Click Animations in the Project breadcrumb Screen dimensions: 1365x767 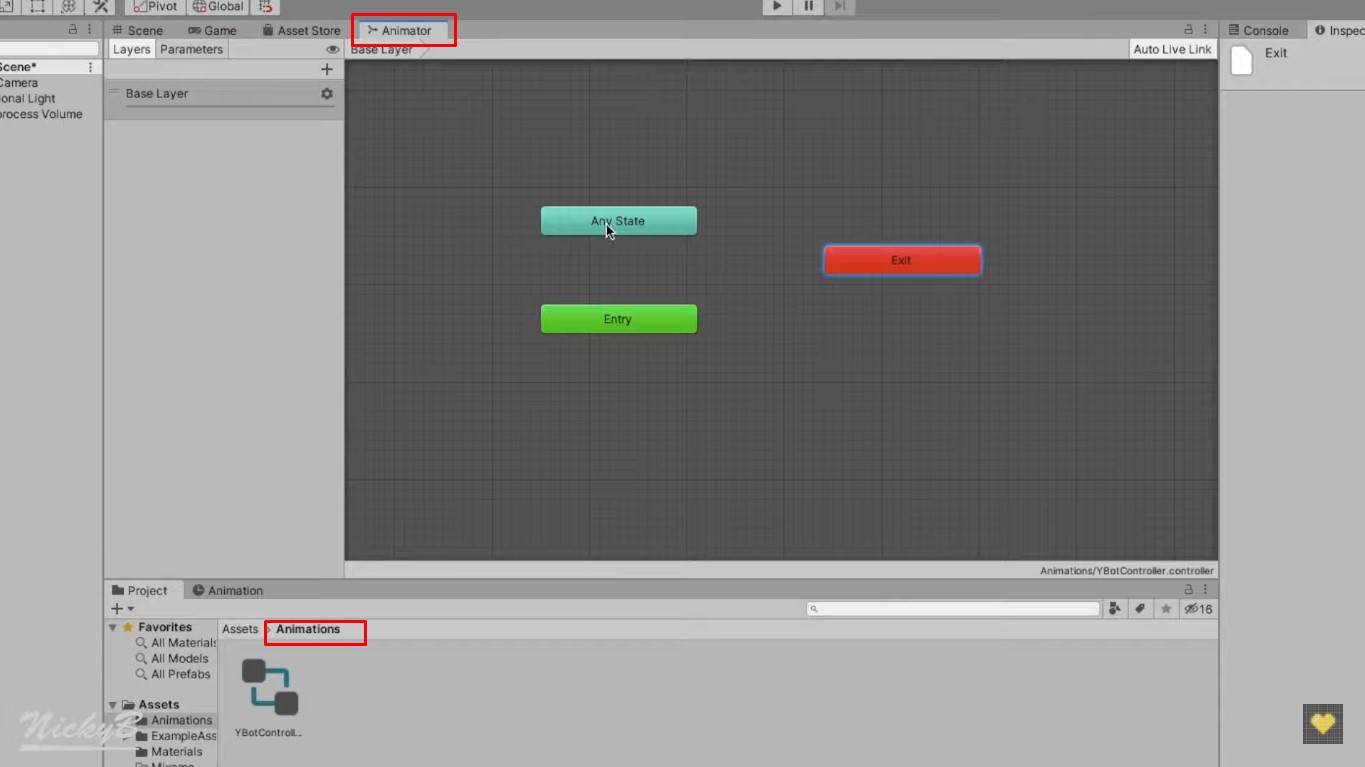click(x=308, y=629)
